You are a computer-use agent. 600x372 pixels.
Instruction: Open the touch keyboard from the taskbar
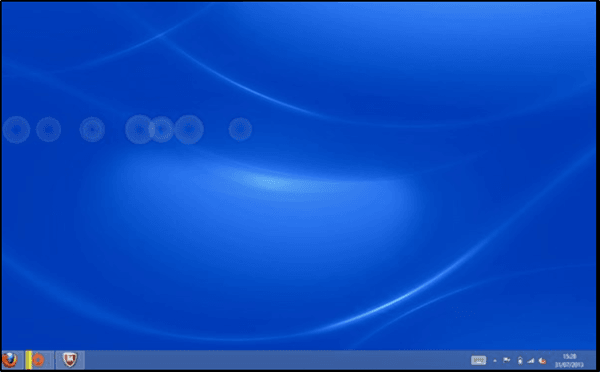(x=478, y=360)
